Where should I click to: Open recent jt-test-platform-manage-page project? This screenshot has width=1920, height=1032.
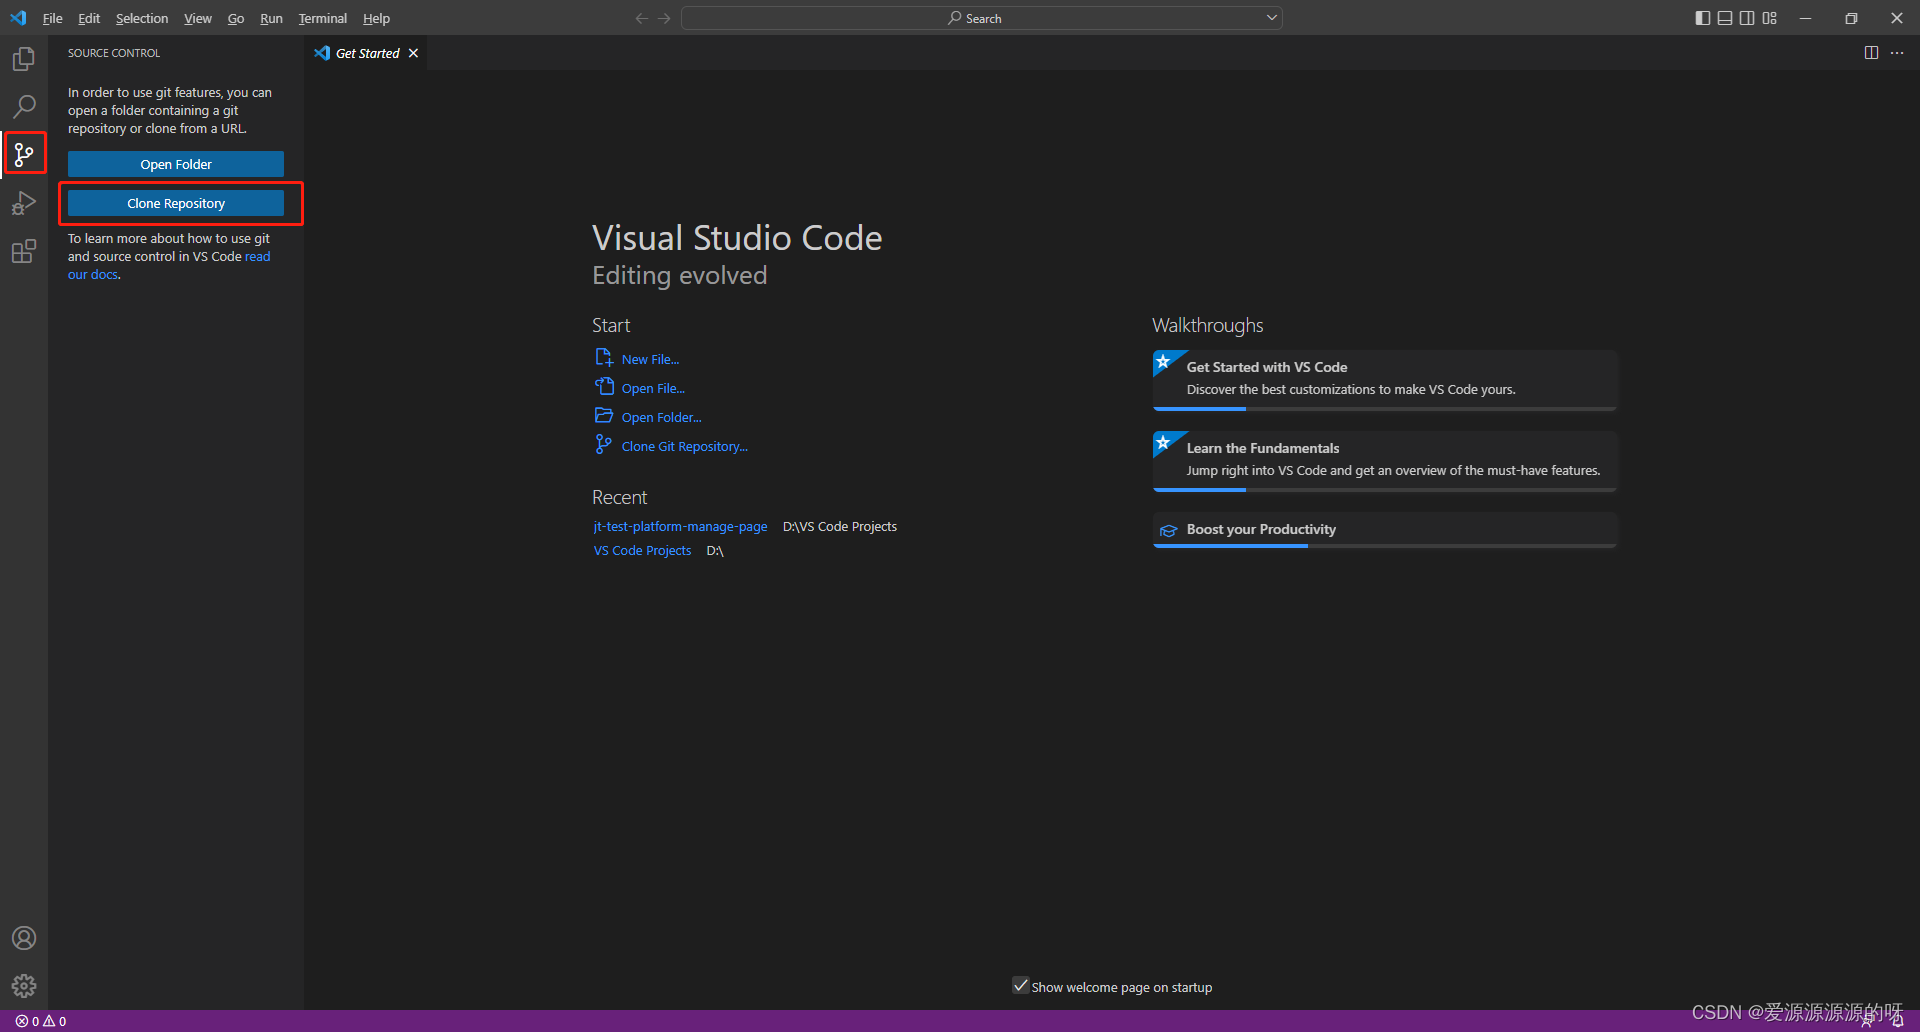click(x=680, y=526)
